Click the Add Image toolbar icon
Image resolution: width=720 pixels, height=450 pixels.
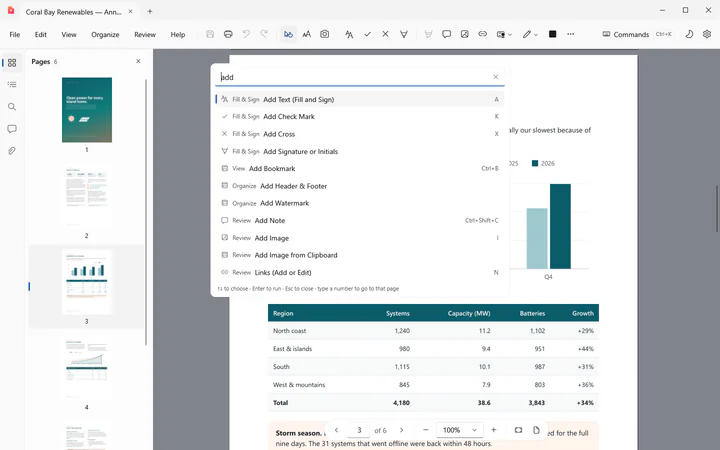pos(465,34)
